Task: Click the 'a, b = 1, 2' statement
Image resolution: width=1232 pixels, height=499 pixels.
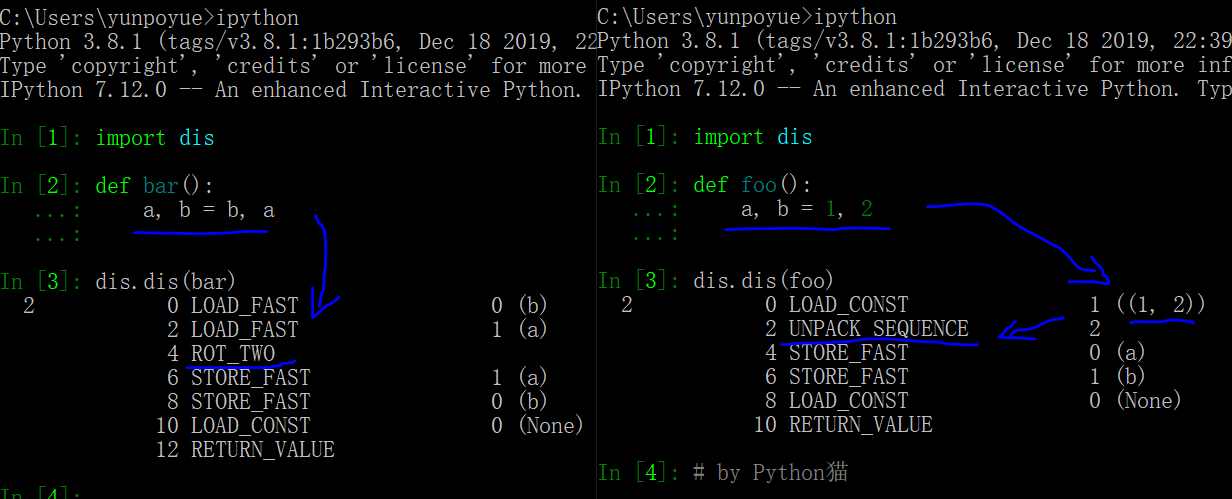Action: click(807, 209)
